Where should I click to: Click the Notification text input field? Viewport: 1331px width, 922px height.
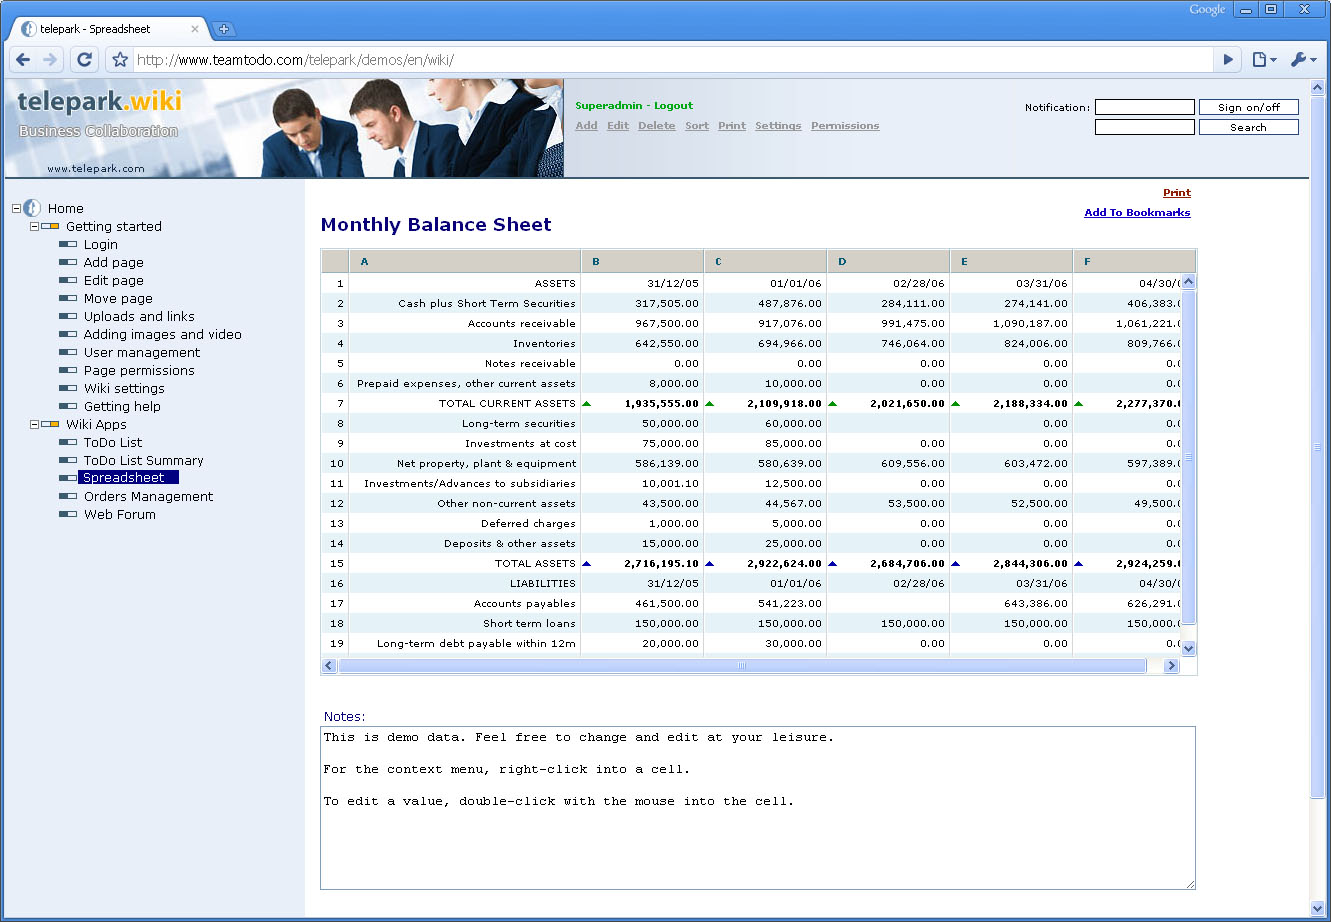click(1144, 107)
